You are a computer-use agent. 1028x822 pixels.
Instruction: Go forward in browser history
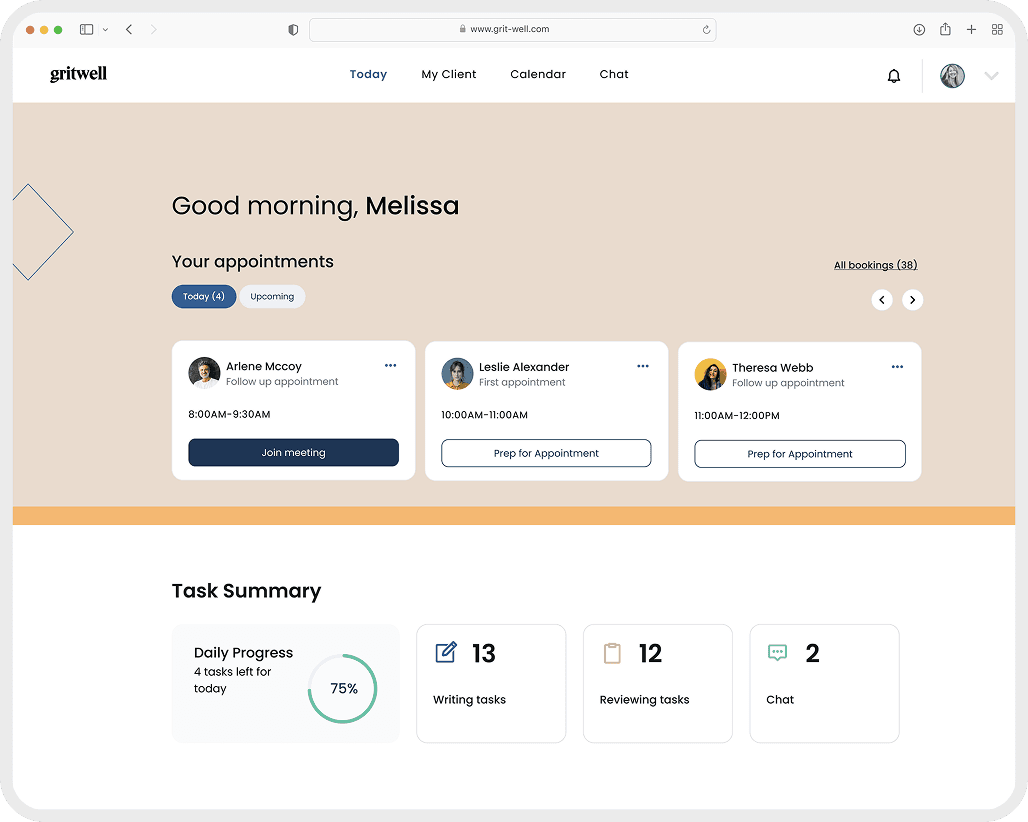(153, 29)
